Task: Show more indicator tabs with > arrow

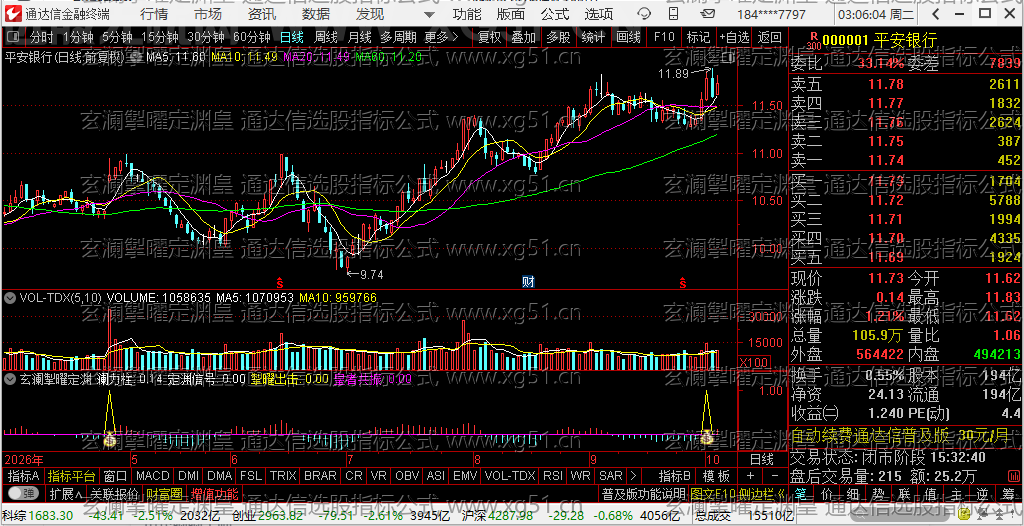Action: [x=632, y=476]
